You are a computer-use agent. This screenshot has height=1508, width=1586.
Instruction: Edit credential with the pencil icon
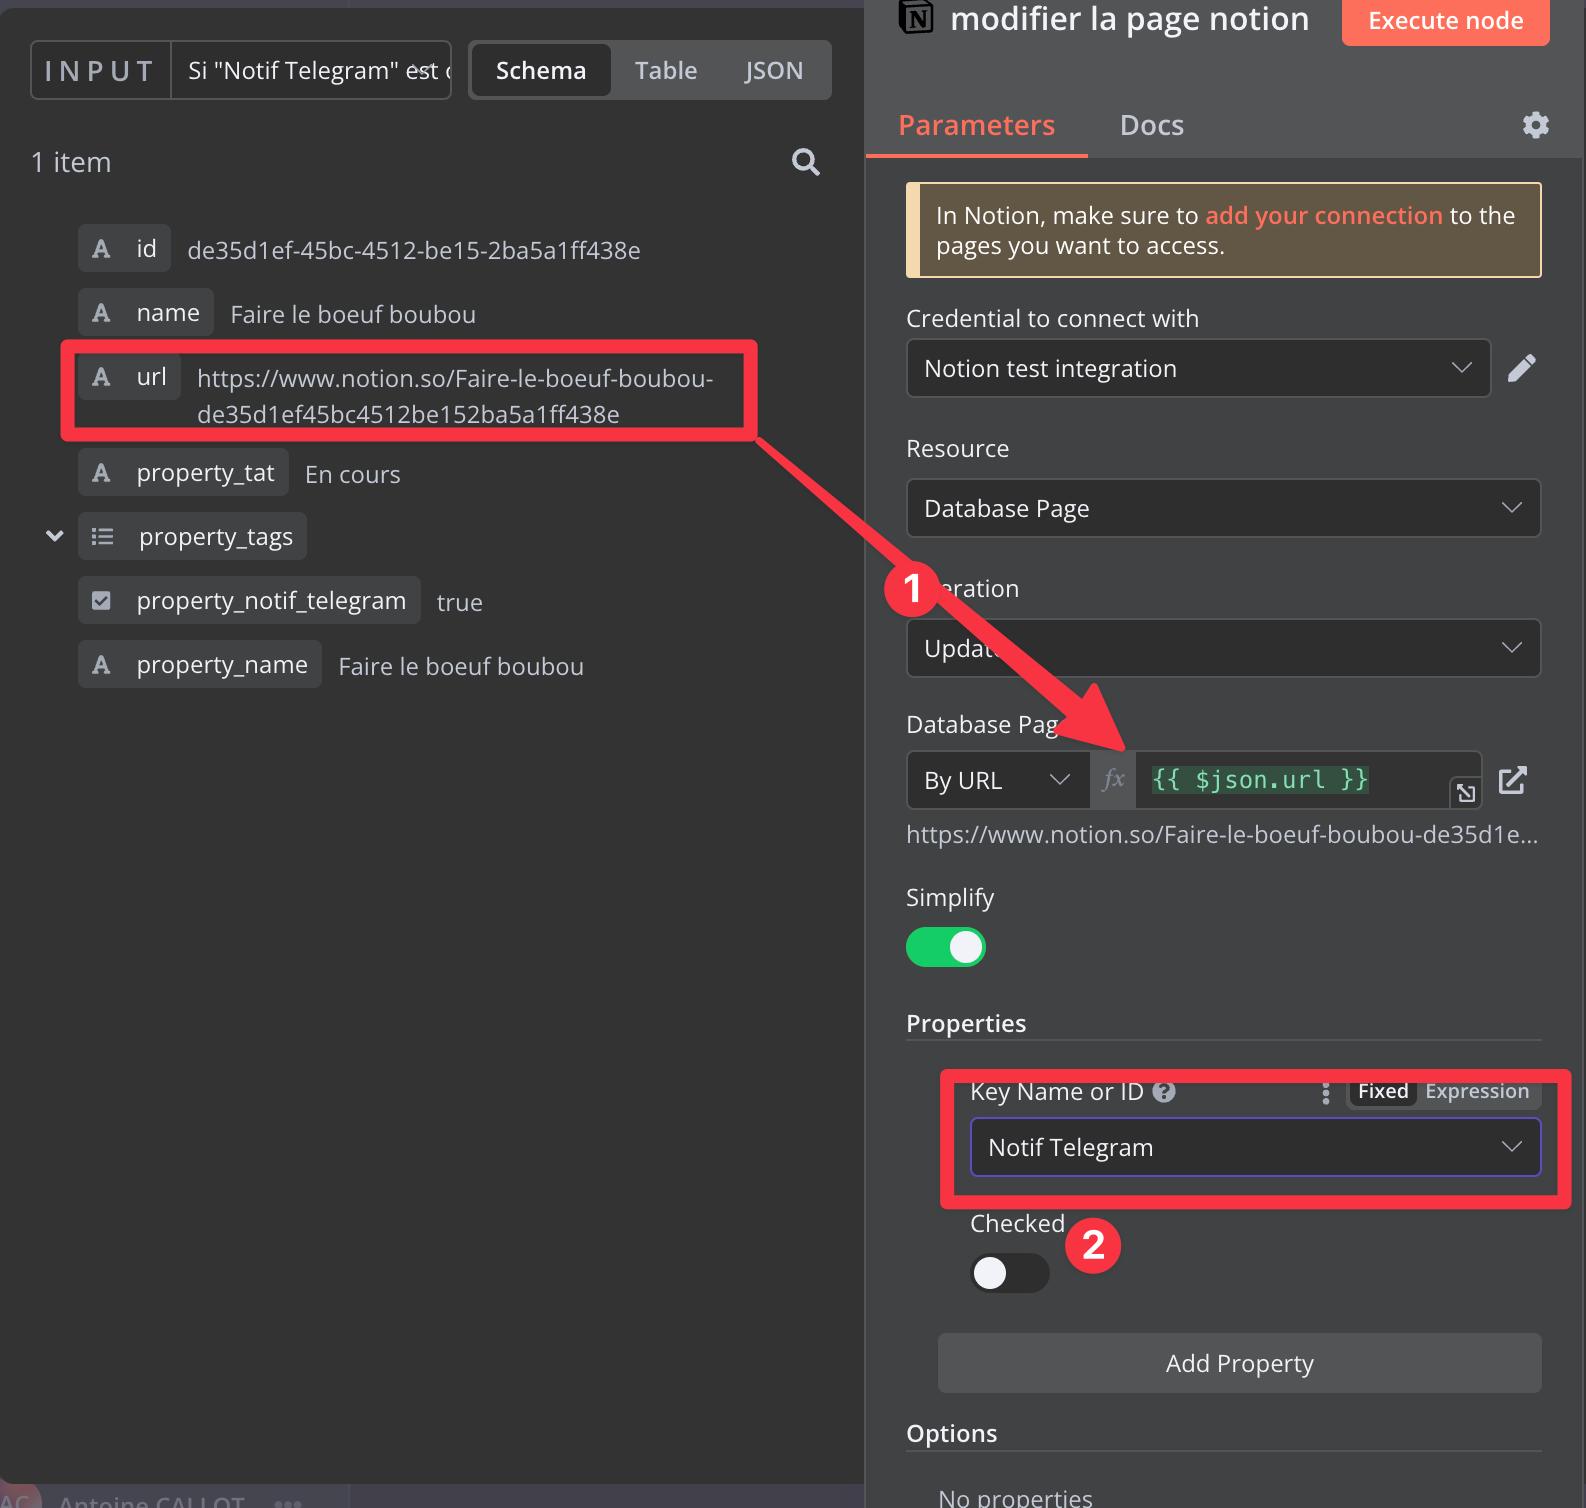(x=1521, y=369)
